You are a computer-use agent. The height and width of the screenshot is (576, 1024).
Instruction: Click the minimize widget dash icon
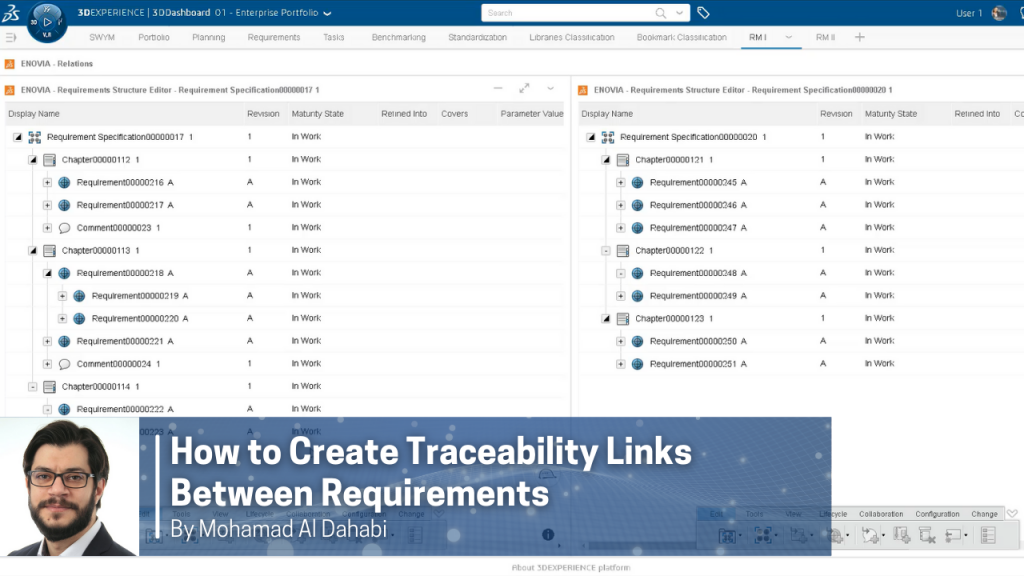pos(498,89)
